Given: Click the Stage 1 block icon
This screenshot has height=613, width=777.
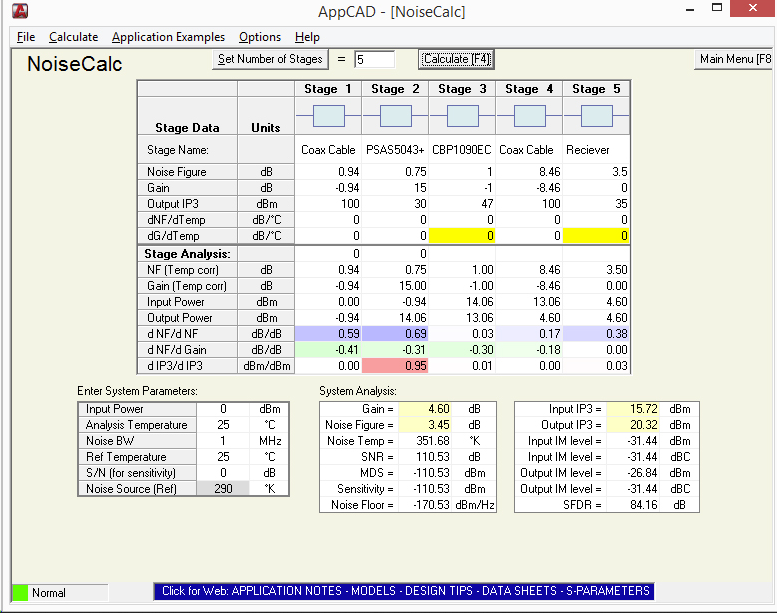Looking at the screenshot, I should [328, 116].
